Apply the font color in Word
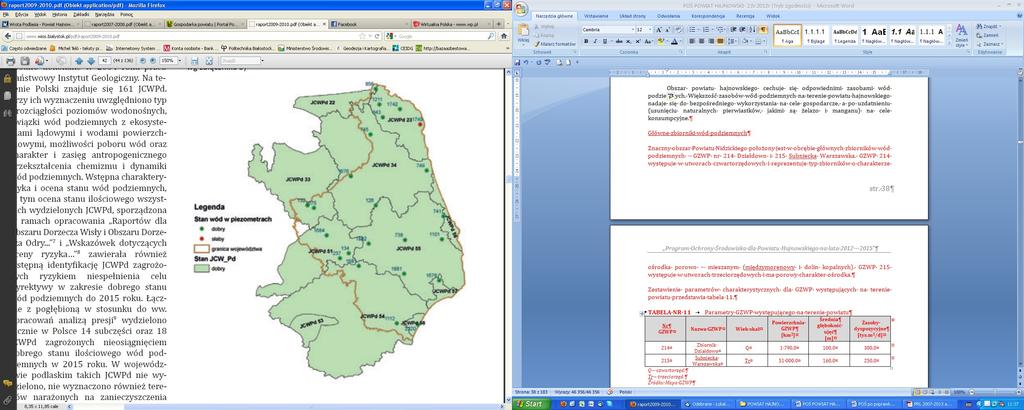 [x=675, y=41]
